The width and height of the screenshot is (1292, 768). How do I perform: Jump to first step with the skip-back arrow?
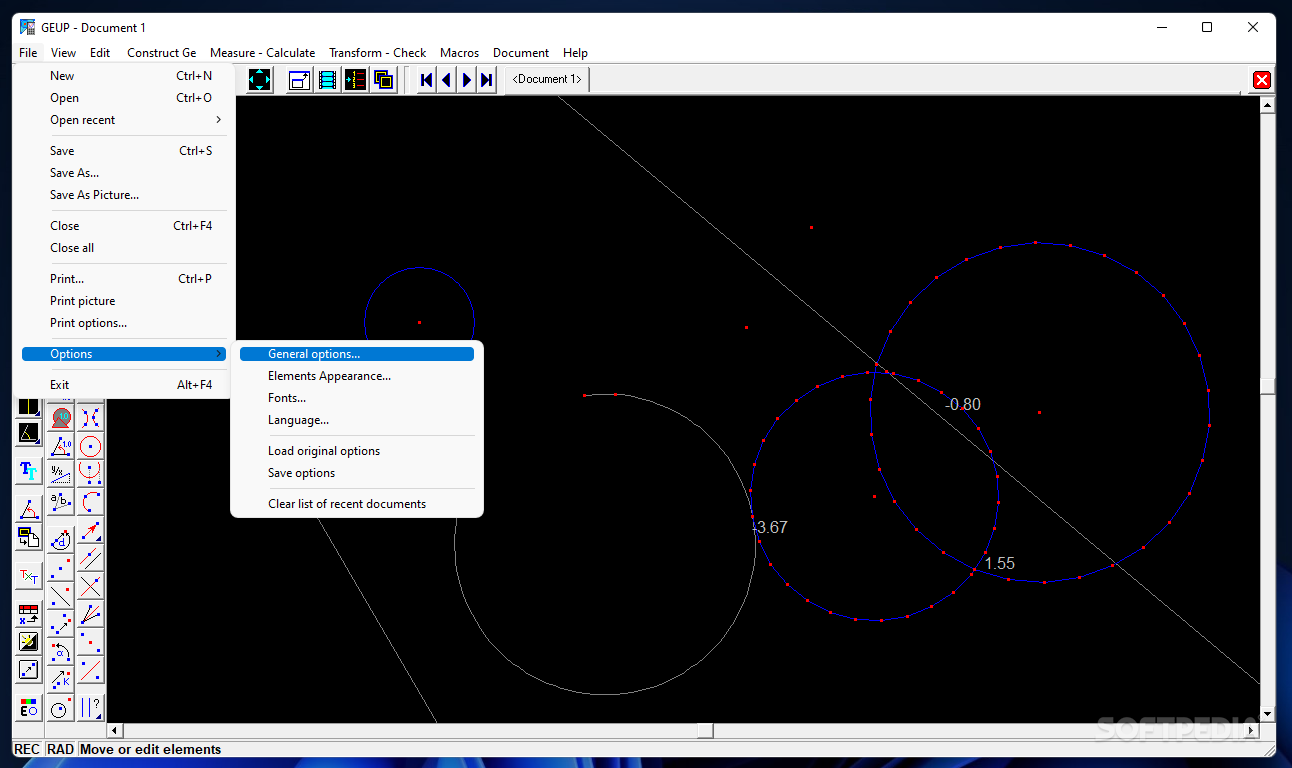point(427,80)
